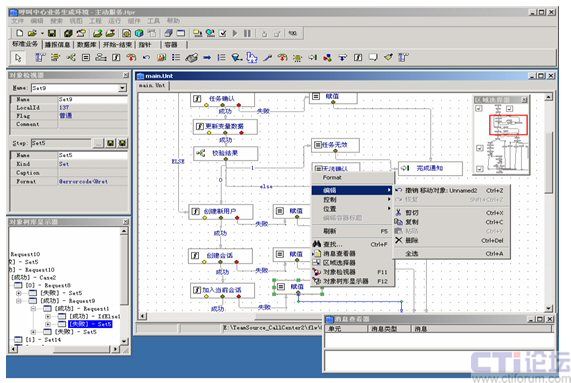Open the Name combo box dropdown
Image resolution: width=571 pixels, height=383 pixels.
coord(122,88)
